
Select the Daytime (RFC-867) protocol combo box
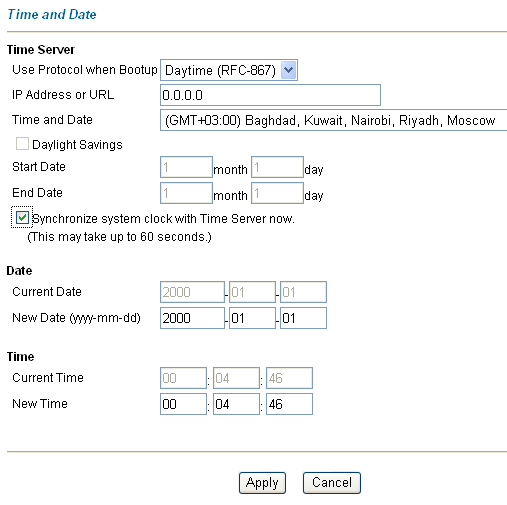point(229,70)
